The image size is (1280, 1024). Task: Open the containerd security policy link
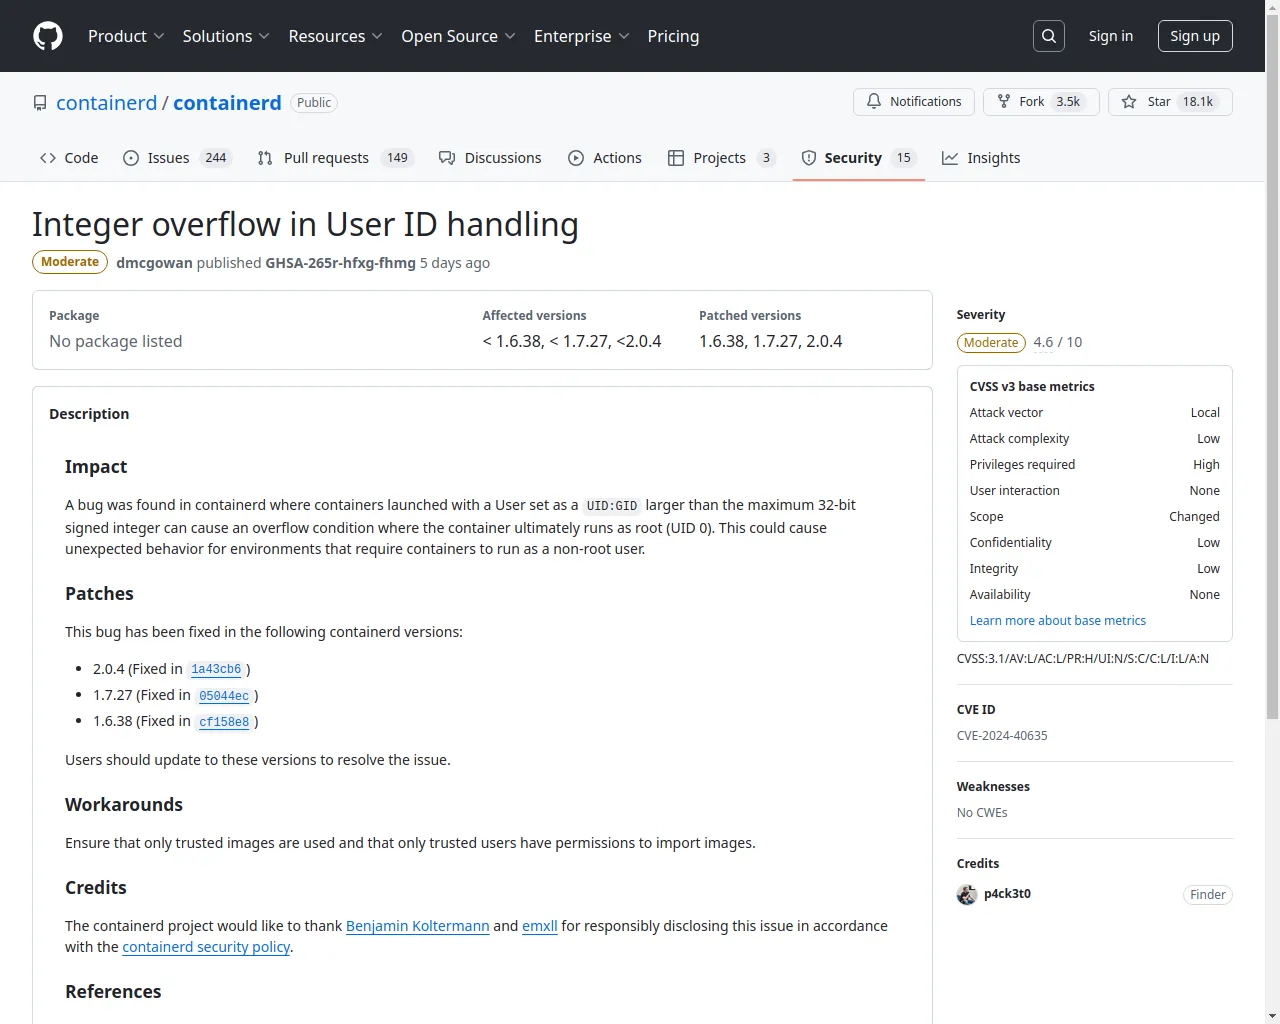[206, 947]
